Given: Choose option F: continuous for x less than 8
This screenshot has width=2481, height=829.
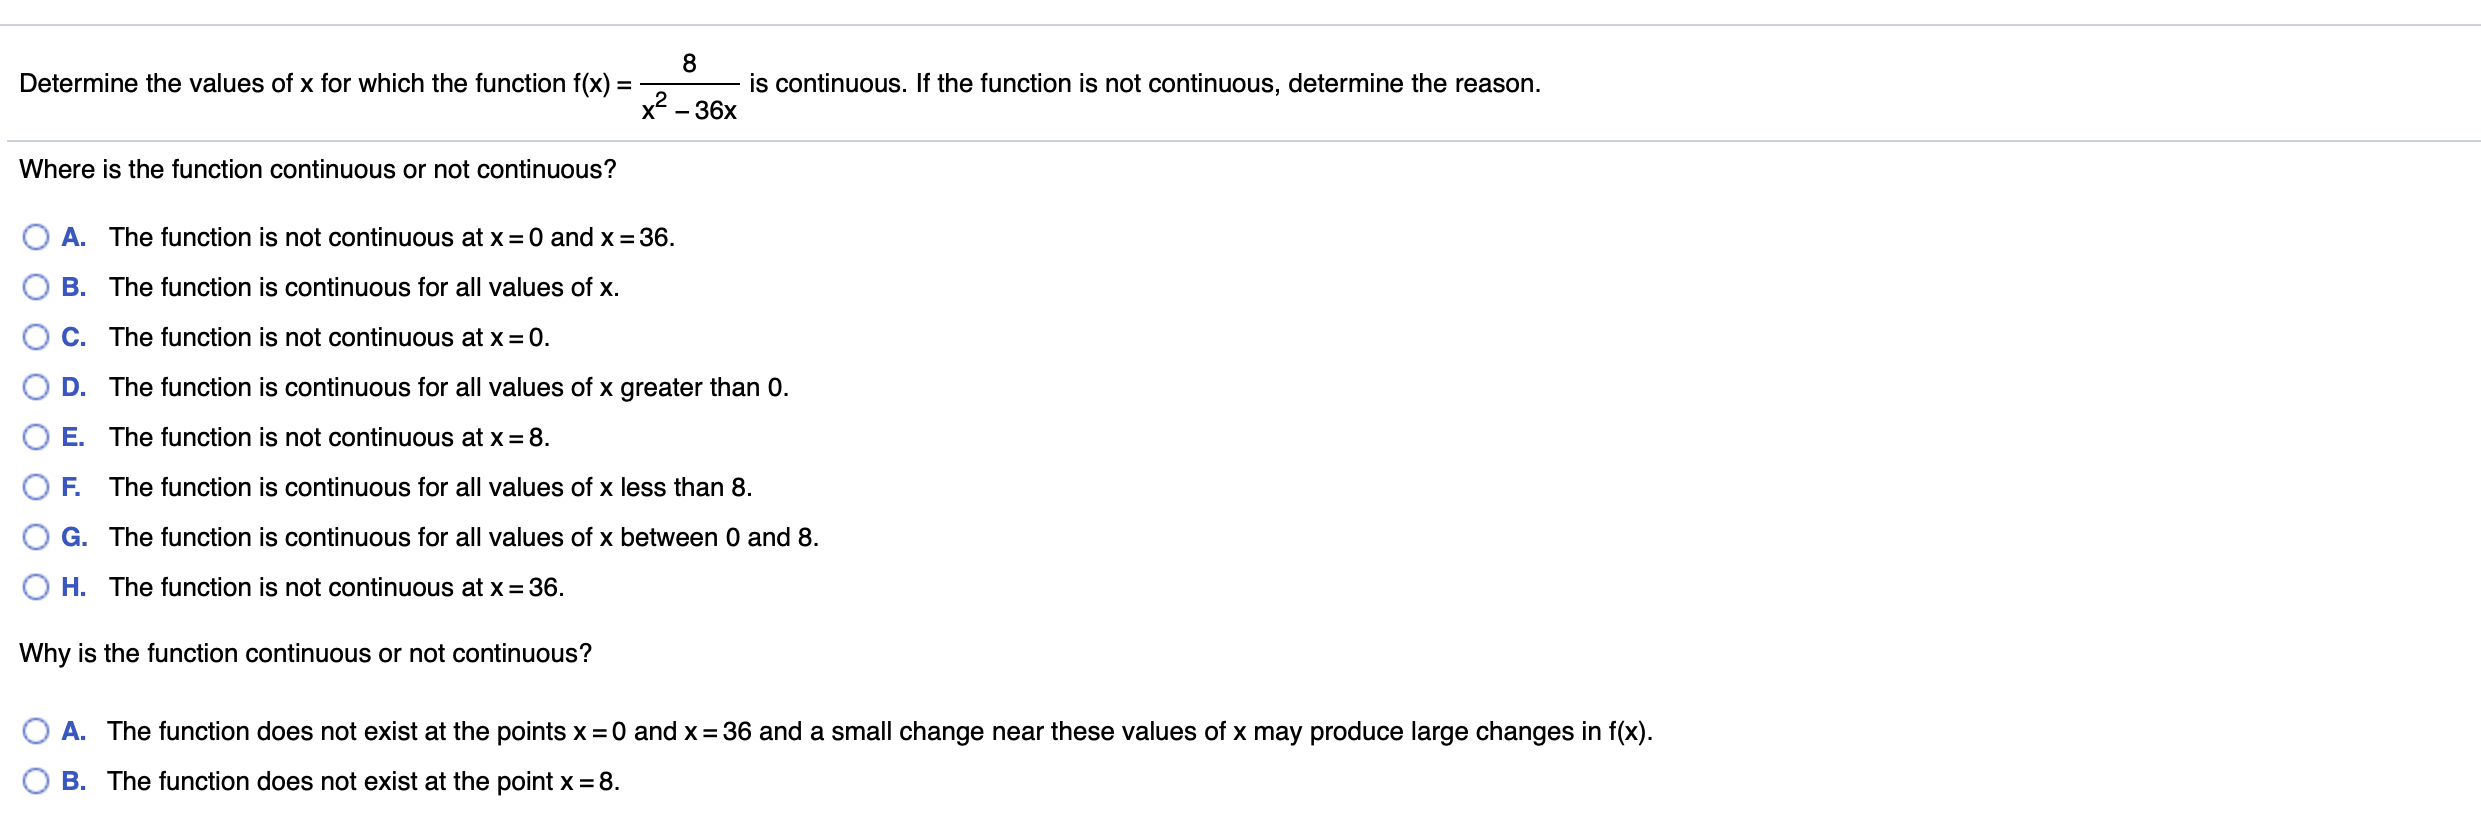Looking at the screenshot, I should [36, 487].
